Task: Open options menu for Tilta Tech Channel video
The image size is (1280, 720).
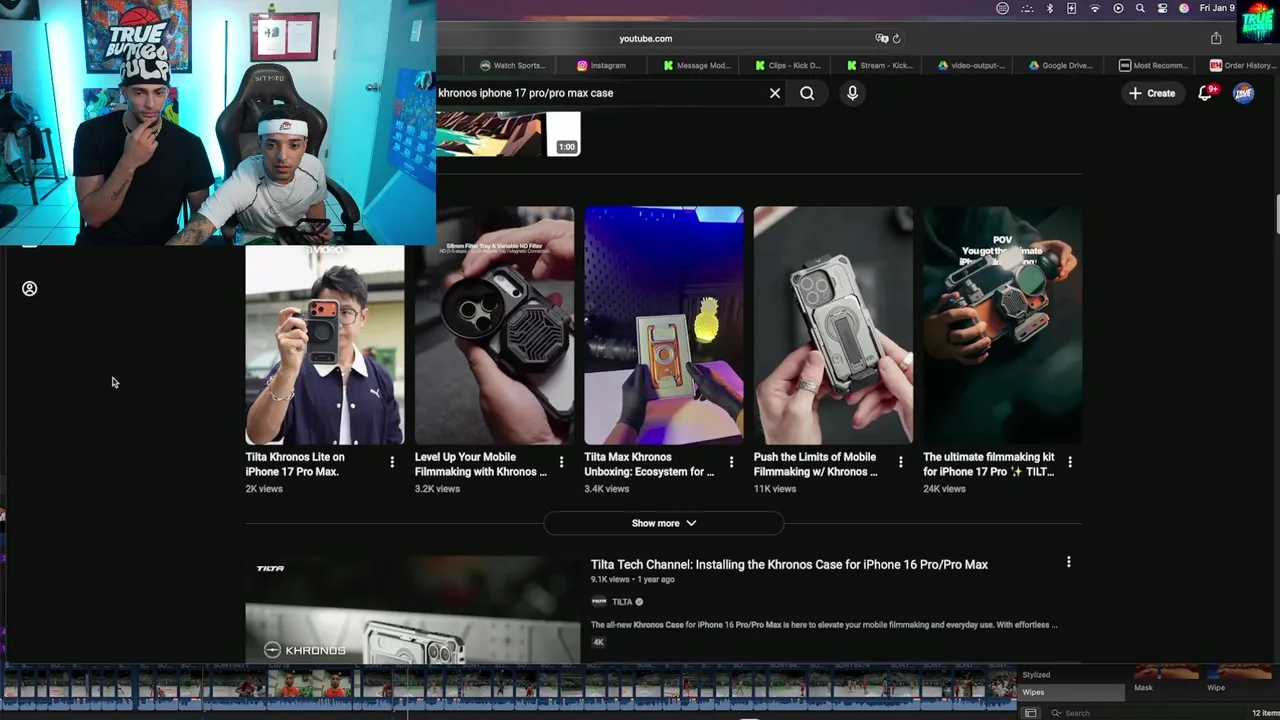Action: pos(1068,562)
